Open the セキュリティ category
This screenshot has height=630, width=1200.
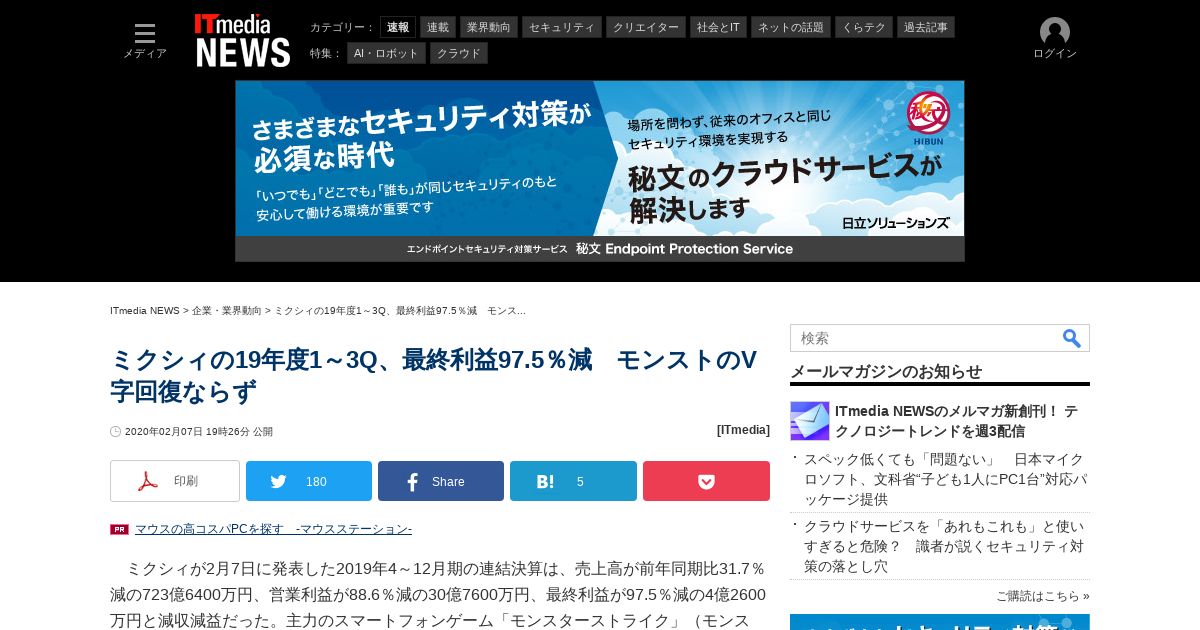(x=562, y=27)
